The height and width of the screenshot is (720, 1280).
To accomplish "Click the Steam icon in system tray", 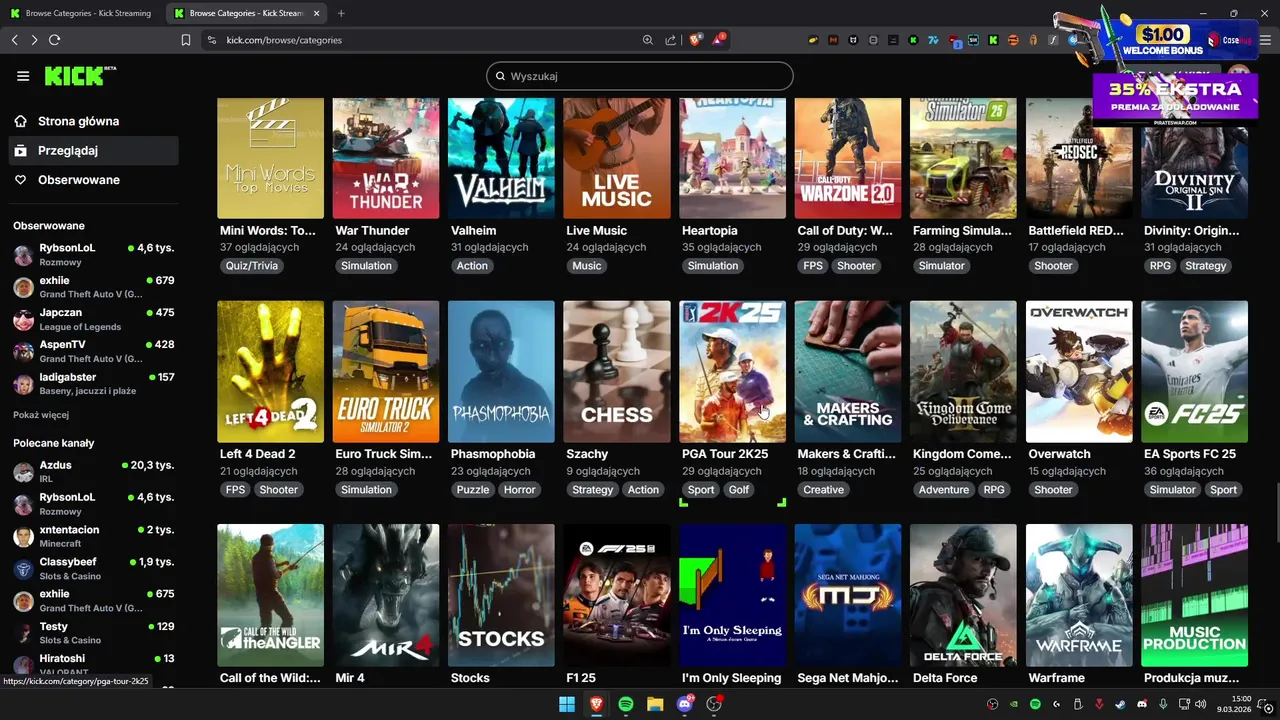I will coord(1120,704).
